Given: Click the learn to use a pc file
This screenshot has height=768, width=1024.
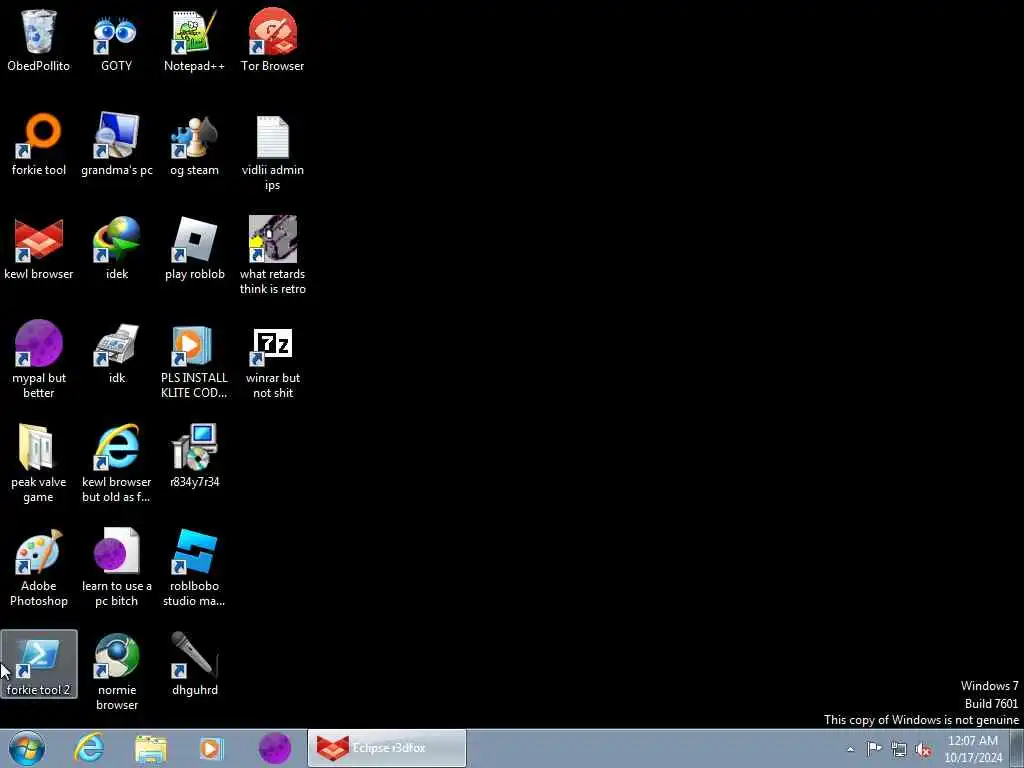Looking at the screenshot, I should coord(116,568).
